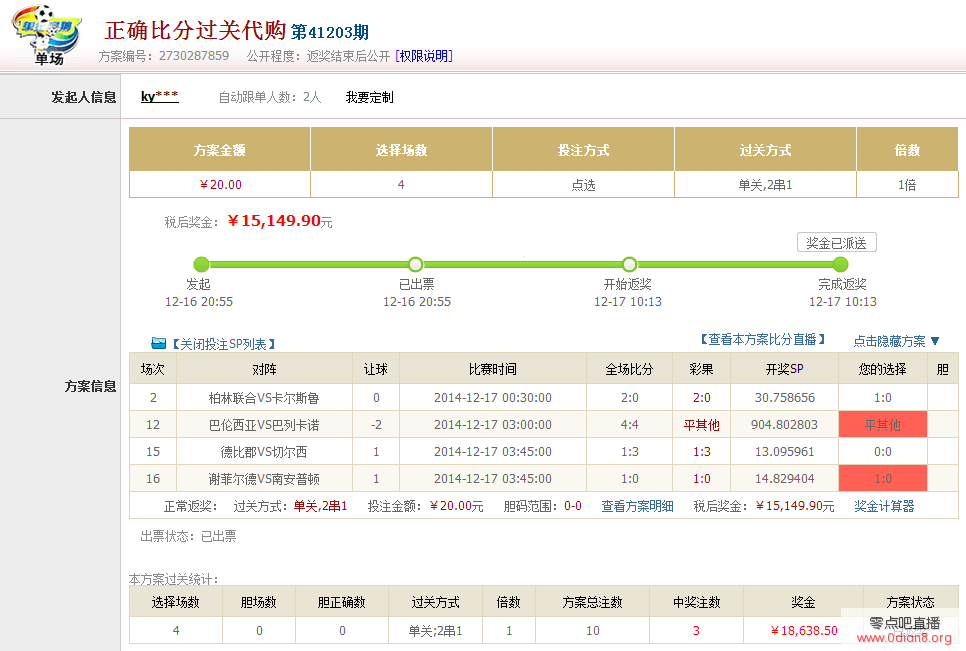Click the 已出票 progress node
966x651 pixels.
click(x=416, y=264)
